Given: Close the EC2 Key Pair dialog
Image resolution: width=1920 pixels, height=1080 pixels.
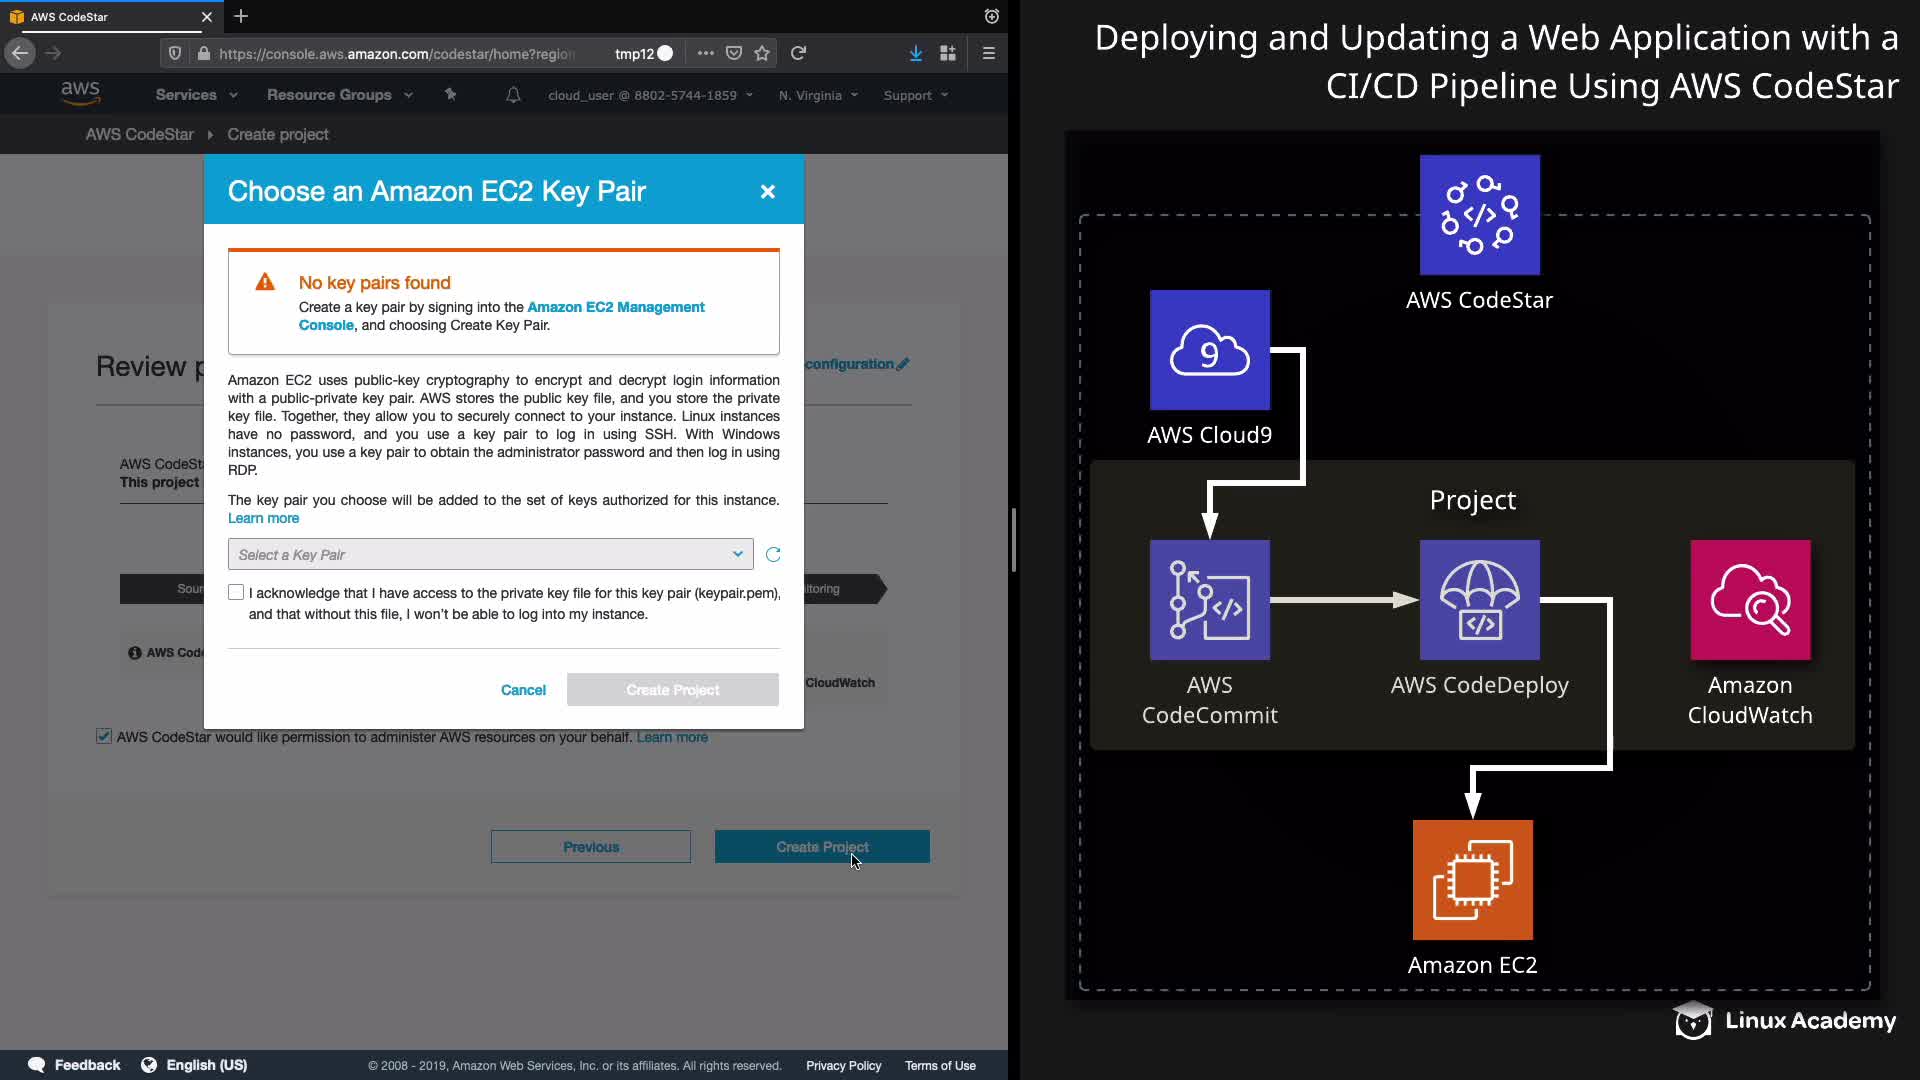Looking at the screenshot, I should coord(767,192).
